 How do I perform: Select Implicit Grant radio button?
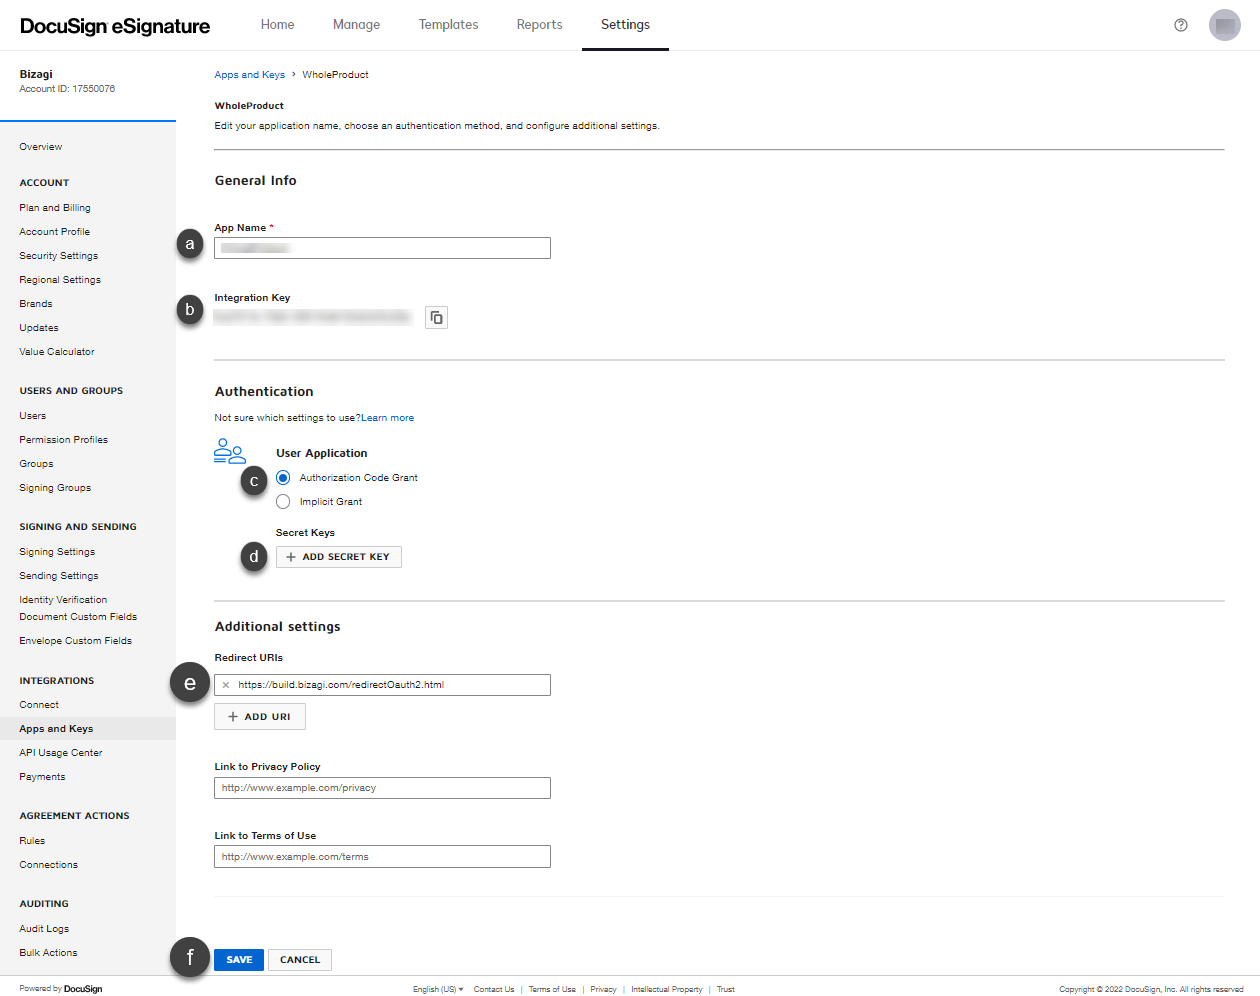283,502
